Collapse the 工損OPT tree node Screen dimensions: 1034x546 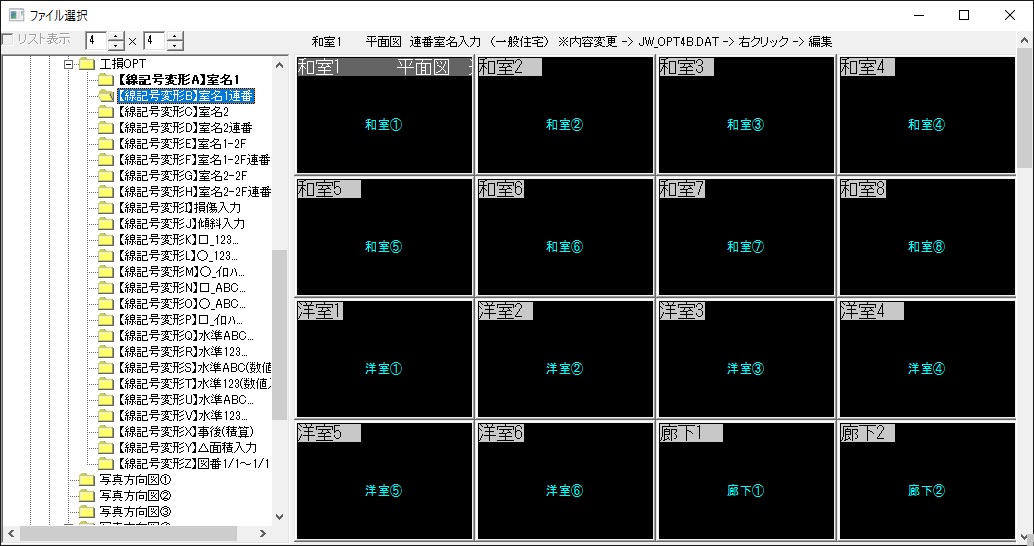[x=69, y=64]
